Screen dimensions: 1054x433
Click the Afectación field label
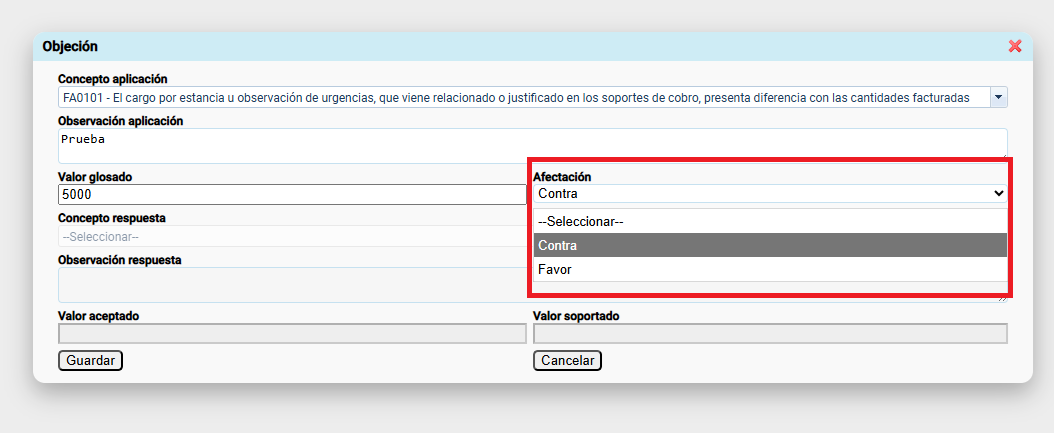click(x=562, y=177)
